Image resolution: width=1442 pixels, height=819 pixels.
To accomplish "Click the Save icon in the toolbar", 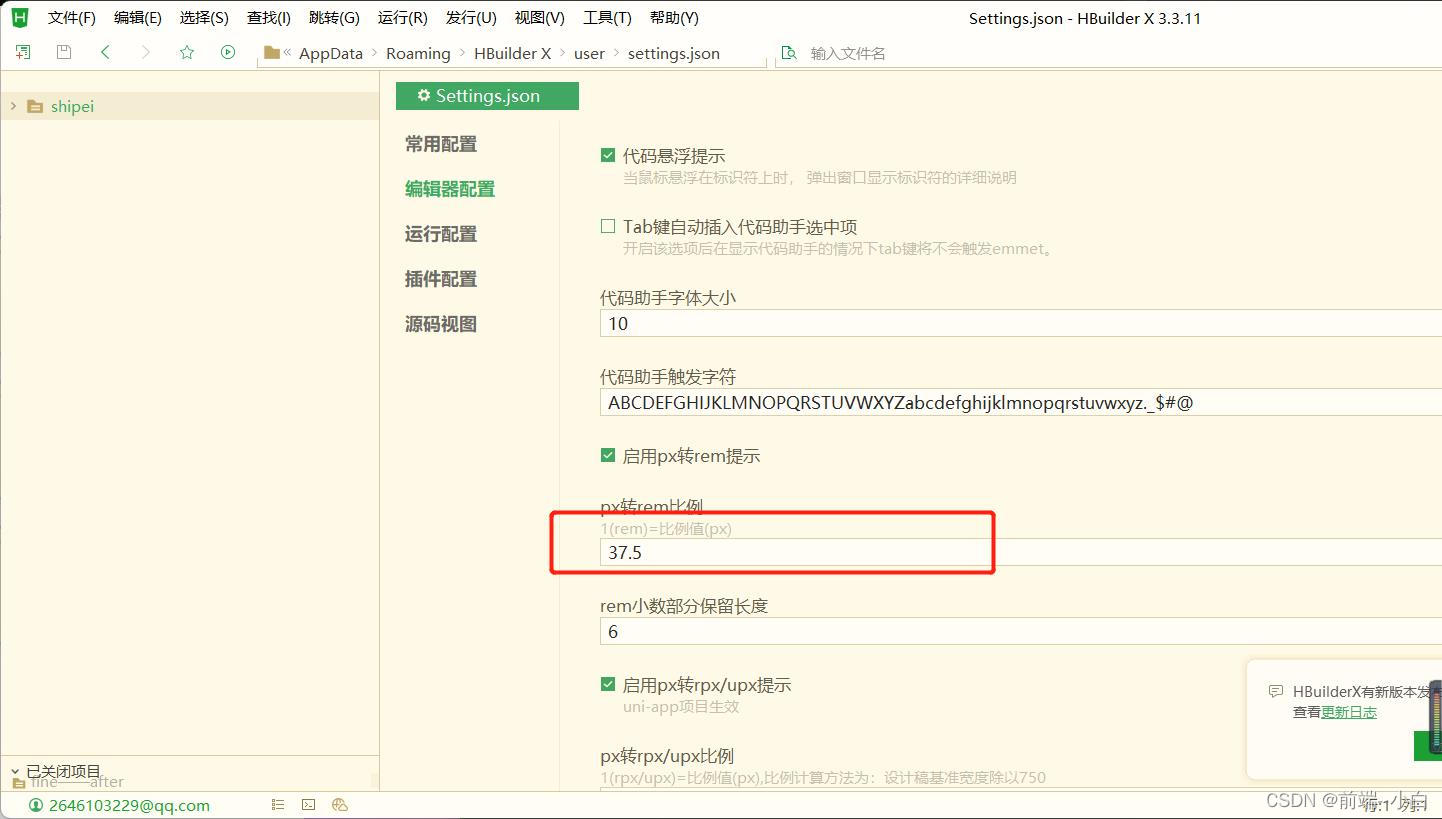I will pos(62,52).
